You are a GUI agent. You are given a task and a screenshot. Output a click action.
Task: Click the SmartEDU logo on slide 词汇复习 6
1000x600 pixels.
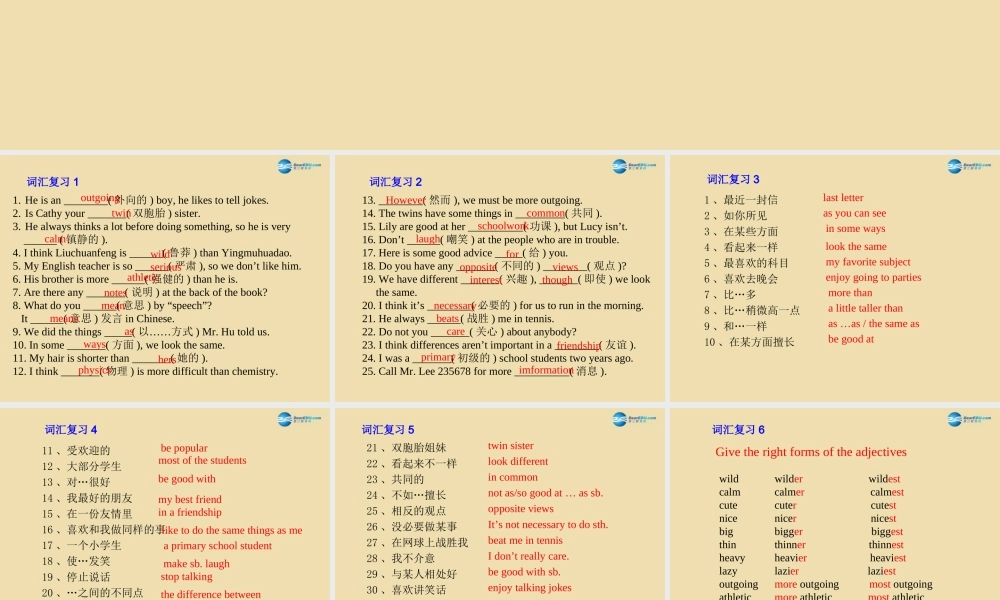point(953,418)
